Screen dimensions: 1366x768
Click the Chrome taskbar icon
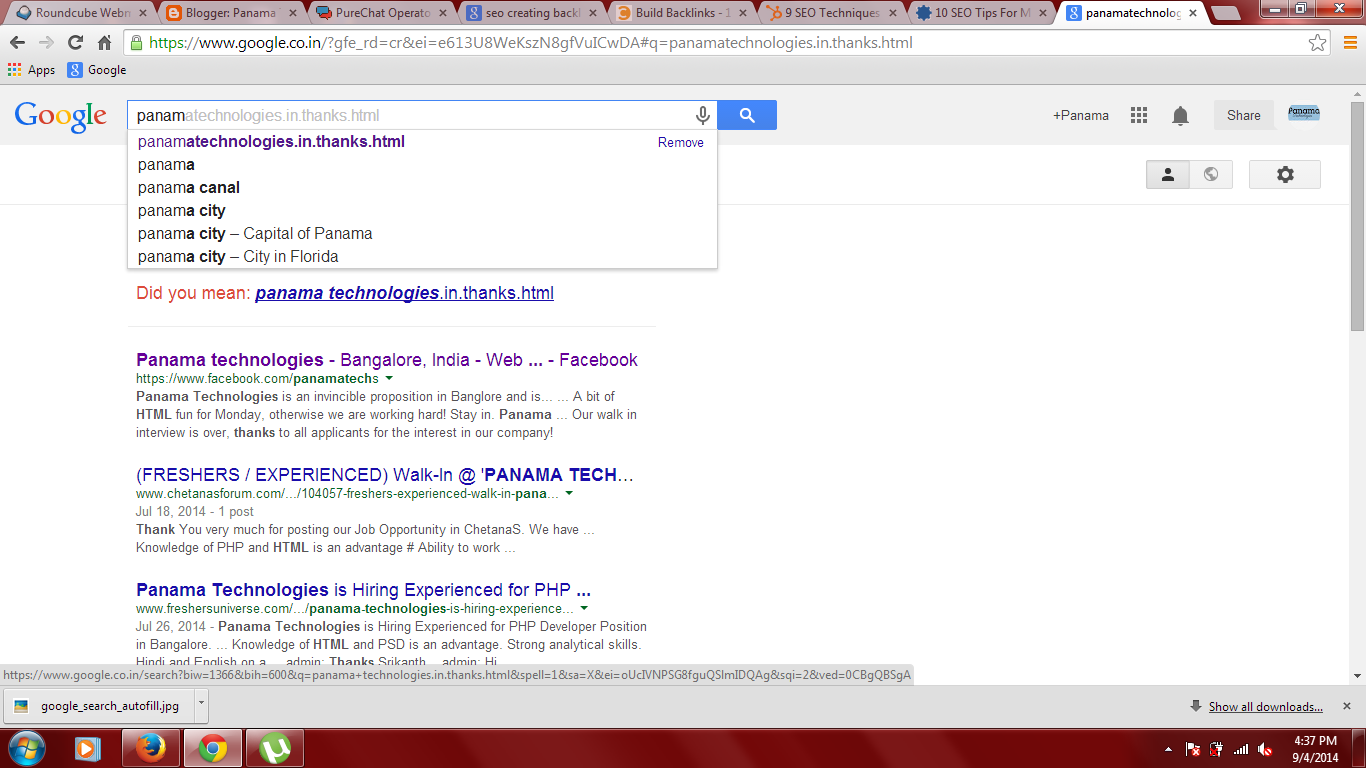point(212,748)
